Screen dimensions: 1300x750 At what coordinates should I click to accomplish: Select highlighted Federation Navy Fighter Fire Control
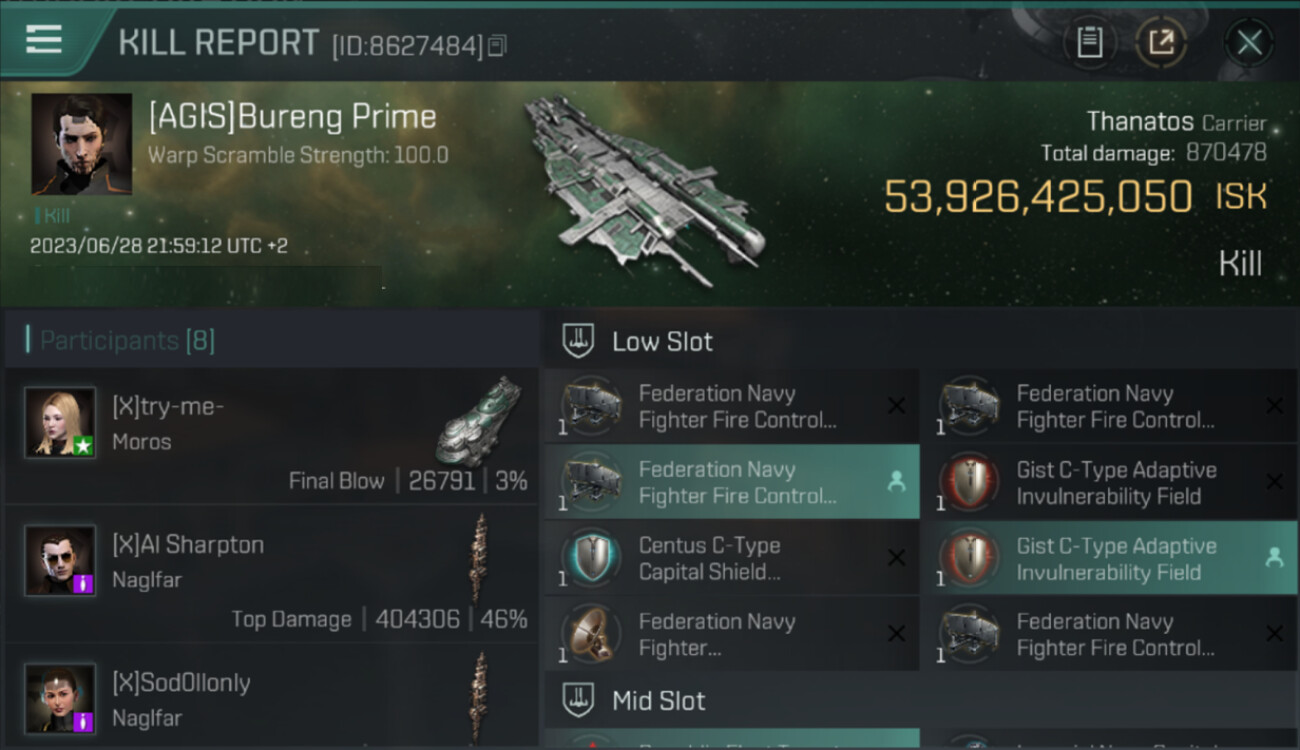point(731,482)
